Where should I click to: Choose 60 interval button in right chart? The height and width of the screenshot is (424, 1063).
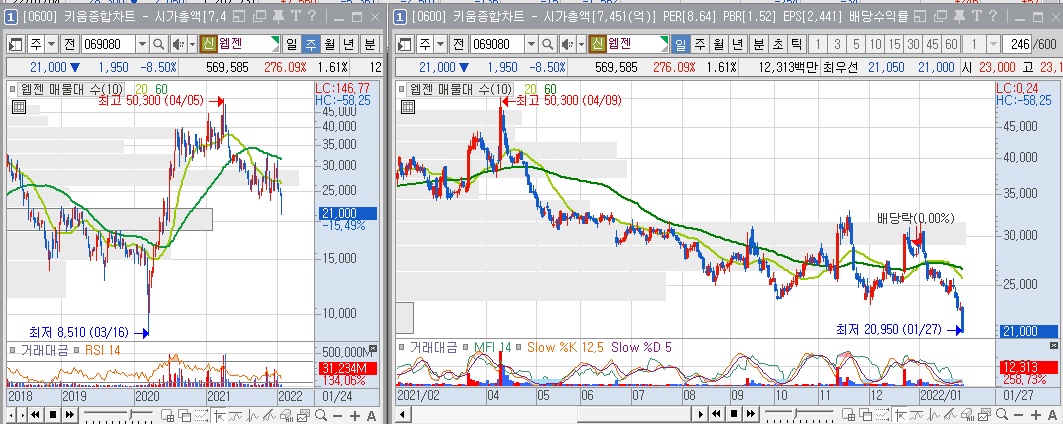[952, 45]
